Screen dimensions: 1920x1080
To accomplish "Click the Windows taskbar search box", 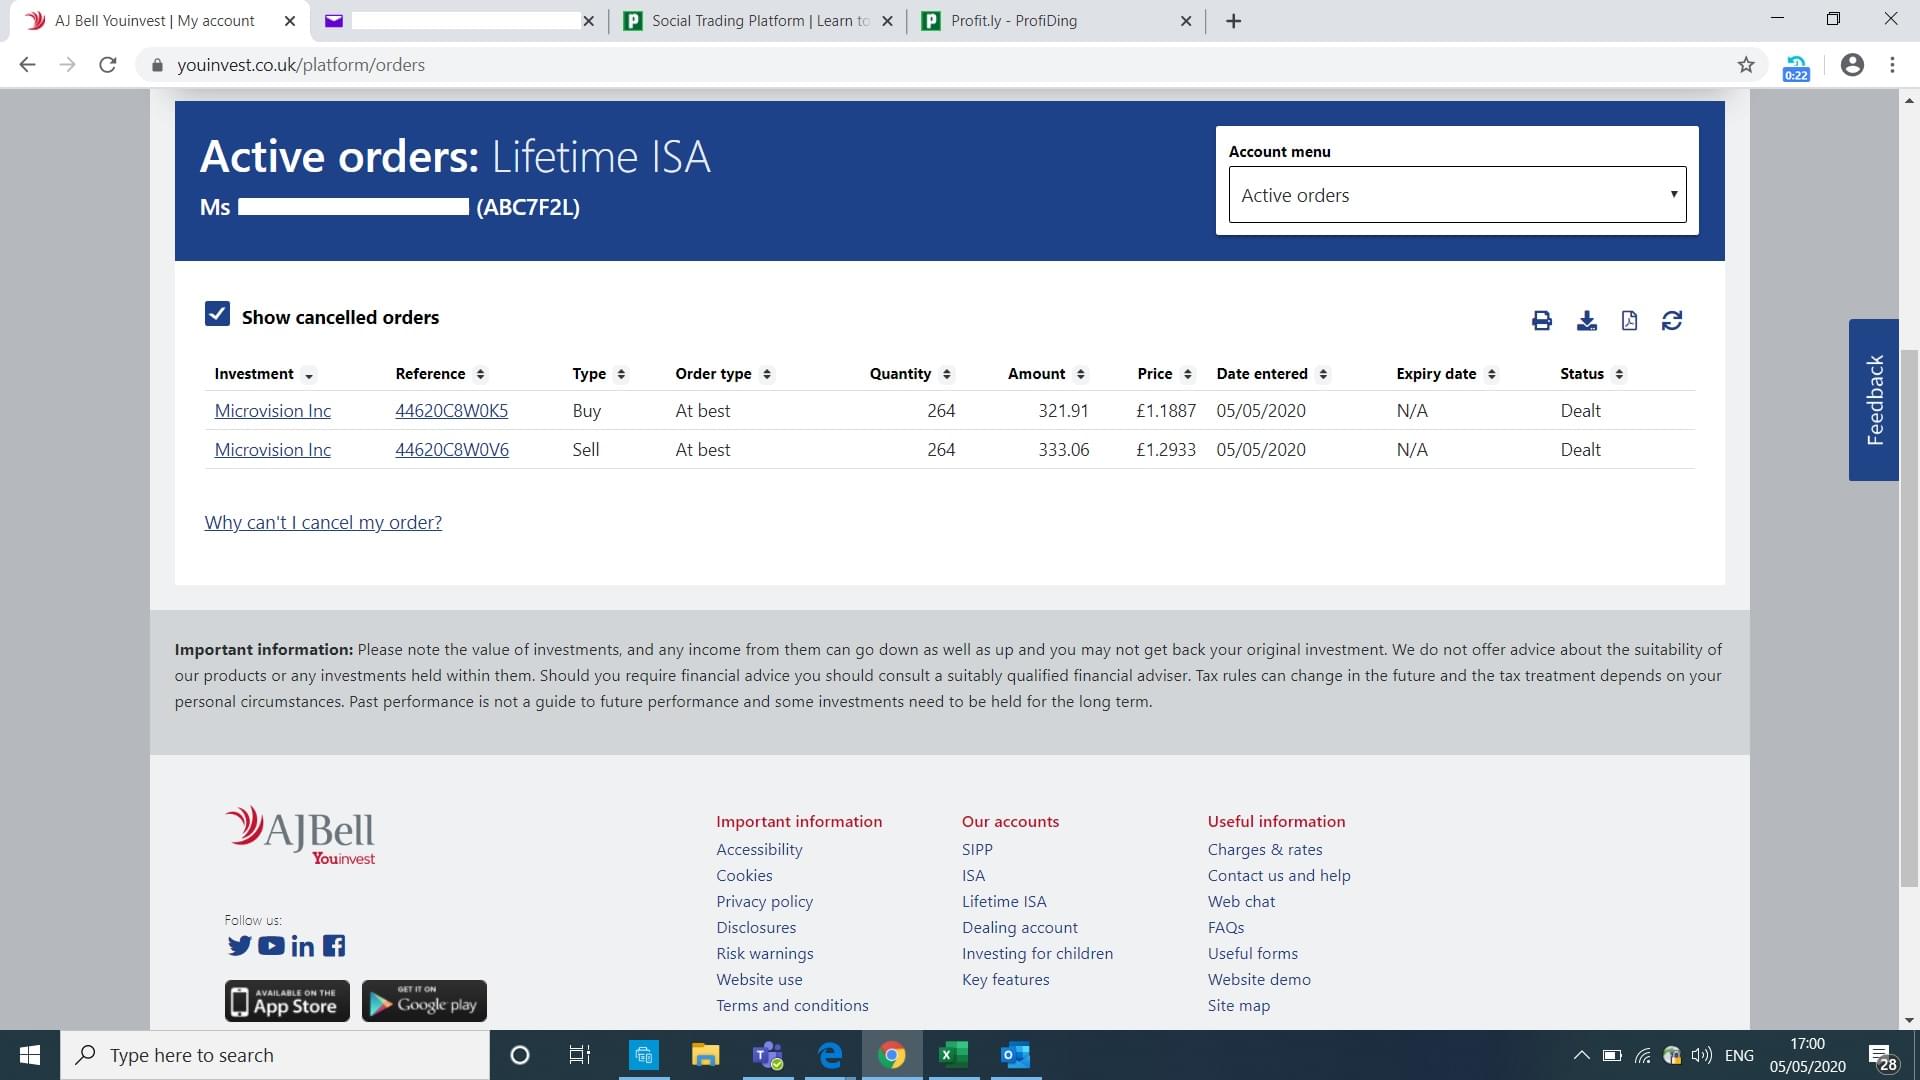I will coord(275,1055).
